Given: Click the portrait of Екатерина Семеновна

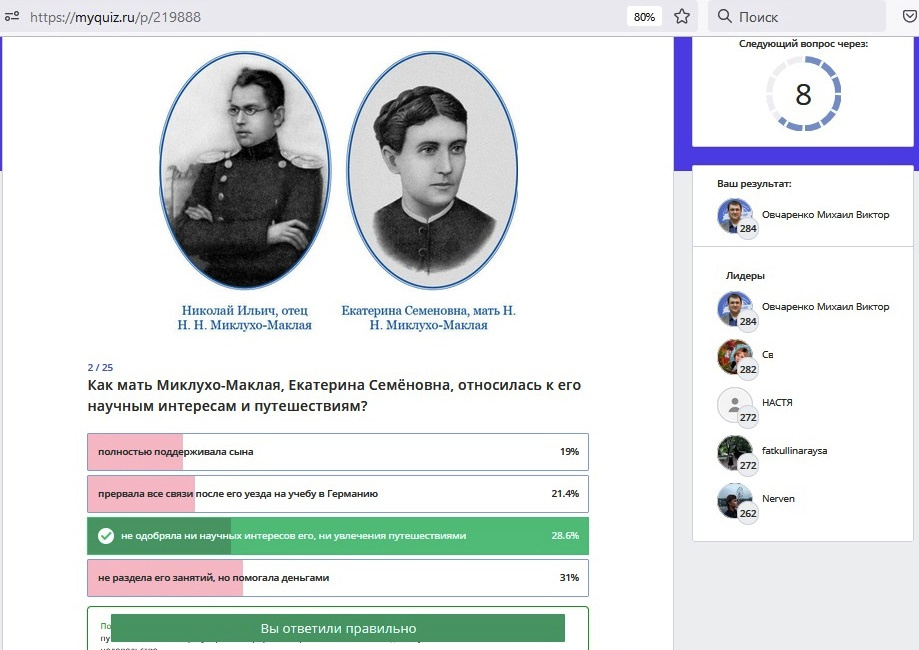Looking at the screenshot, I should [x=432, y=170].
